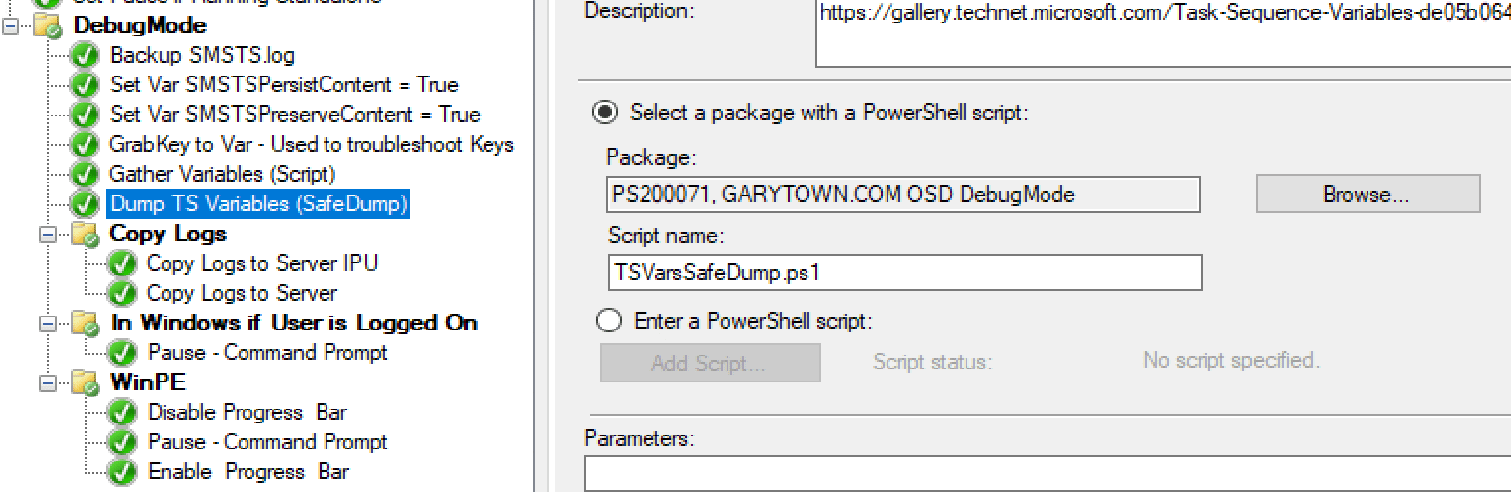Click the WinPE group folder icon
Viewport: 1511px width, 492px height.
(85, 383)
